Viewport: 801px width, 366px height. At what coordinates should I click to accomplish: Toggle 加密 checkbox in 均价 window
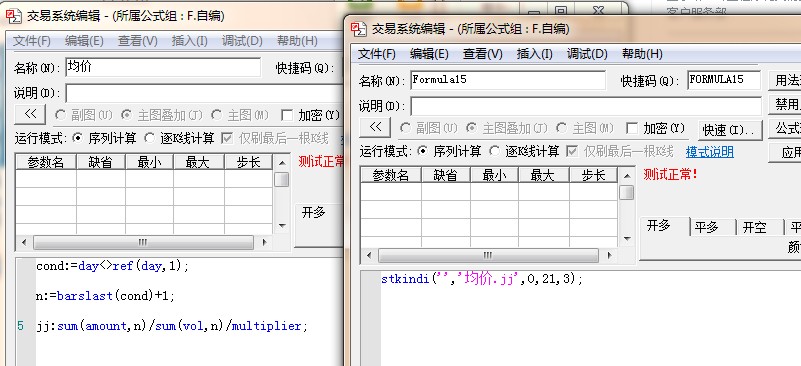click(287, 115)
